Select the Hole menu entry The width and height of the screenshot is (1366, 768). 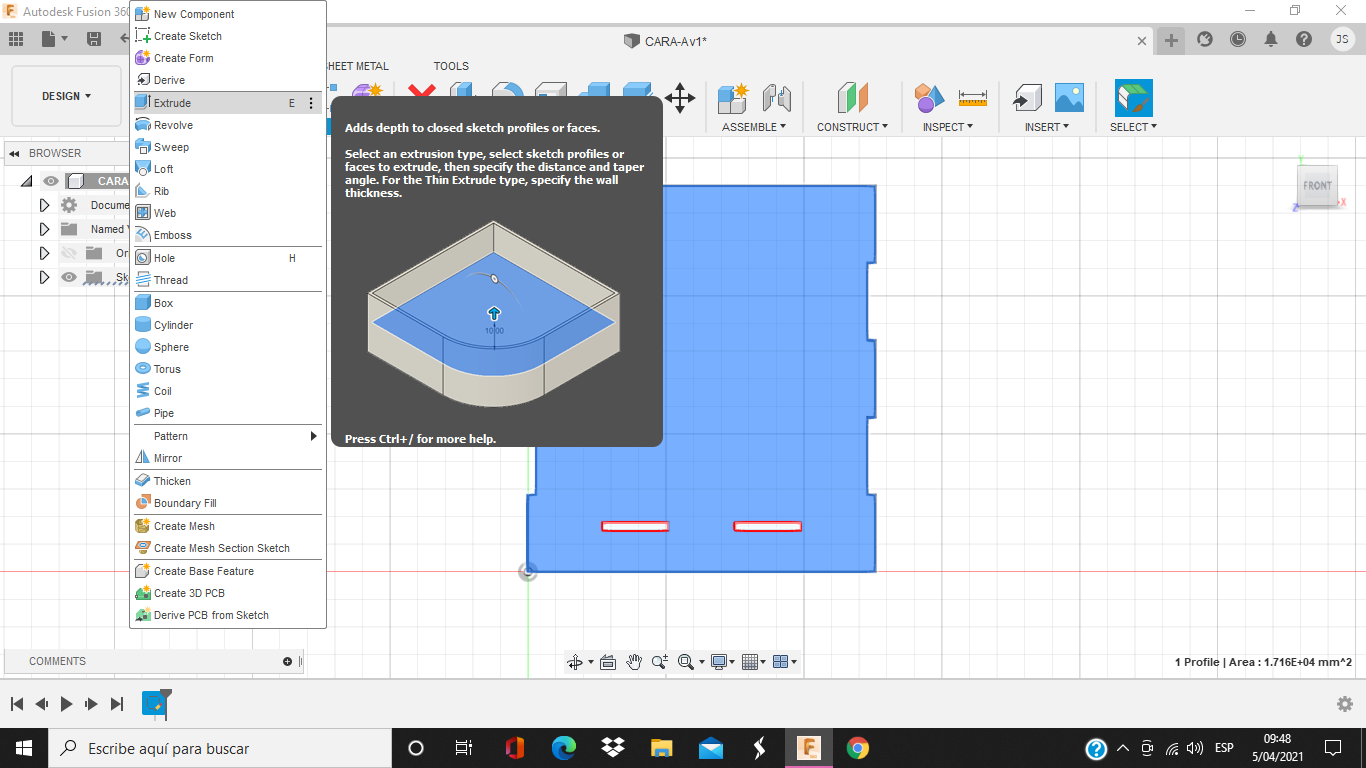point(228,258)
